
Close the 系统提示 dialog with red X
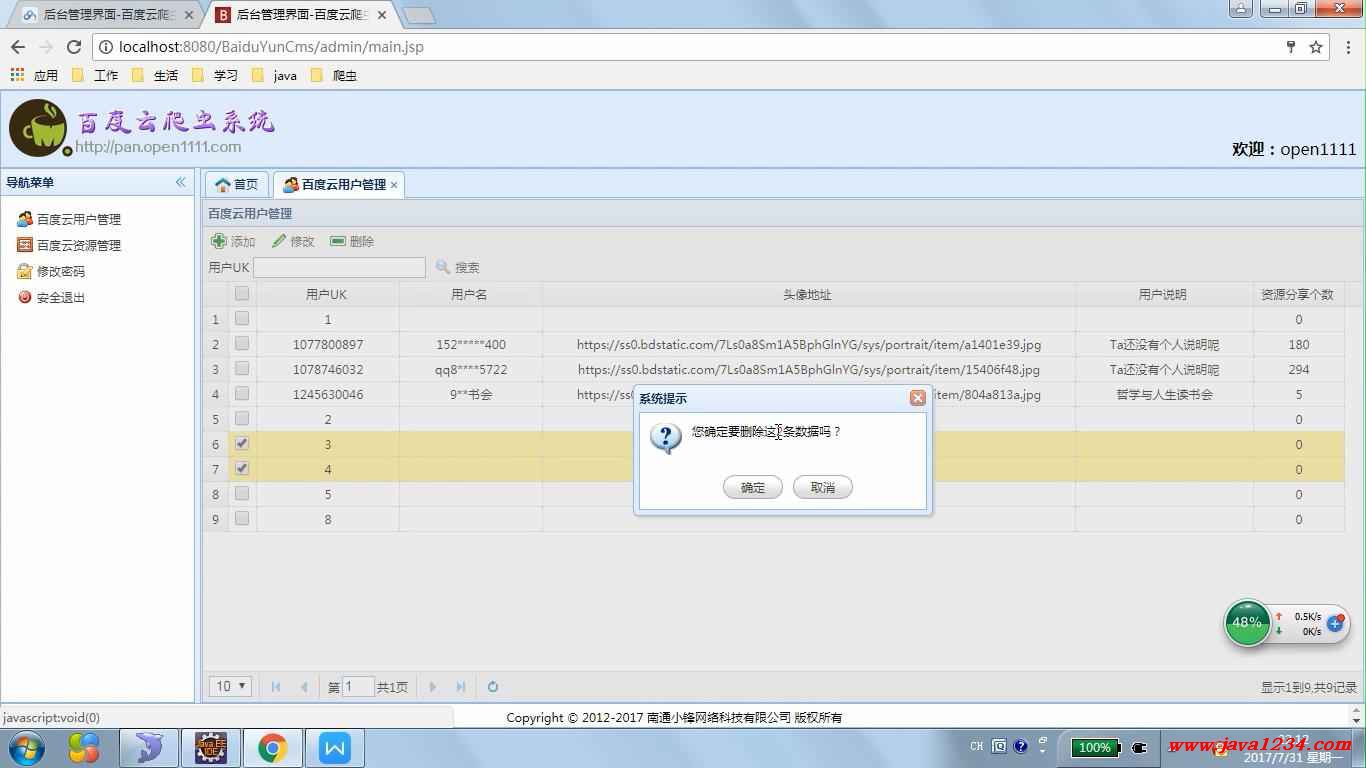917,398
